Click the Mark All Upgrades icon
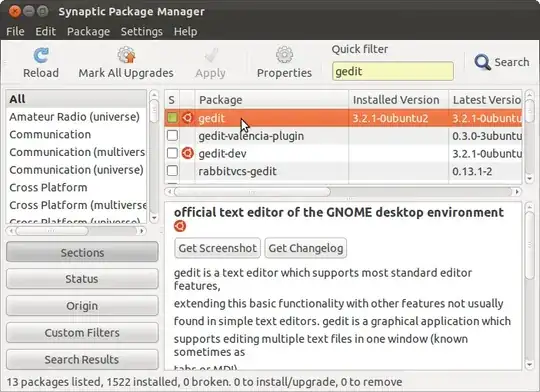 126,55
